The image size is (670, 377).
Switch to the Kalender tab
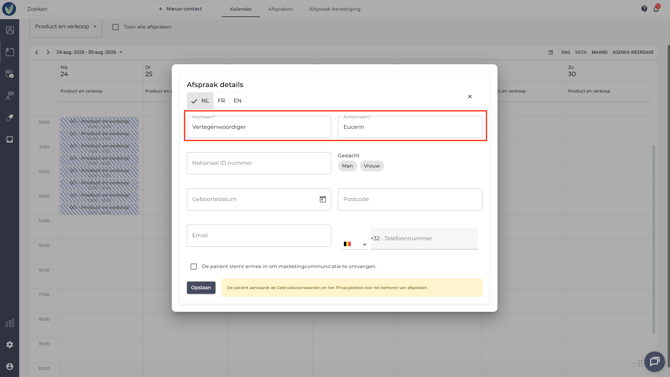point(241,9)
